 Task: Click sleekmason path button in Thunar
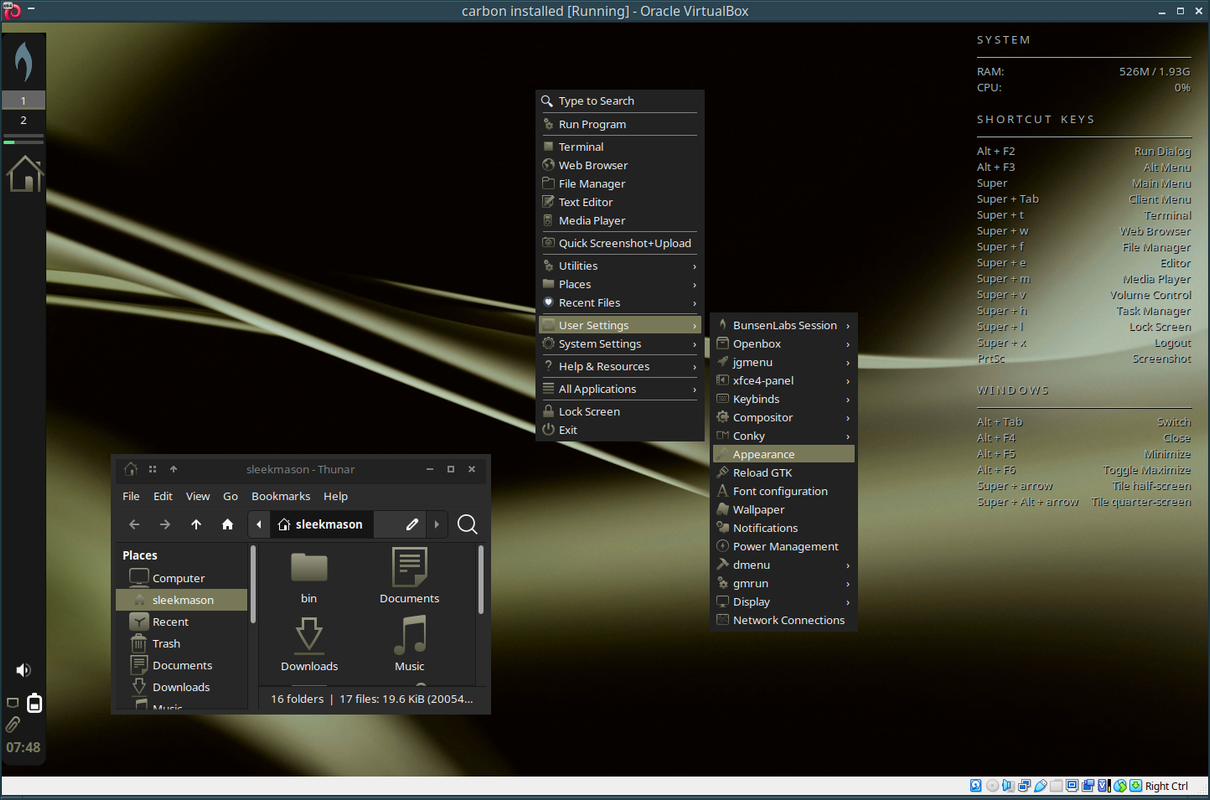tap(321, 524)
